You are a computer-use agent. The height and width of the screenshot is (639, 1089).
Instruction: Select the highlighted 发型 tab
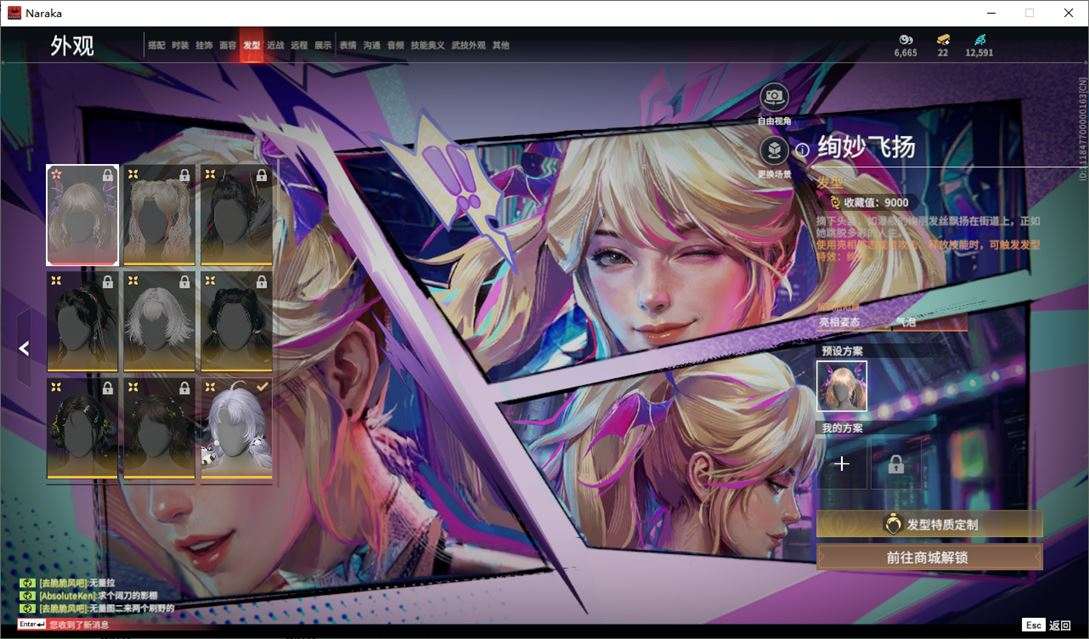(251, 45)
